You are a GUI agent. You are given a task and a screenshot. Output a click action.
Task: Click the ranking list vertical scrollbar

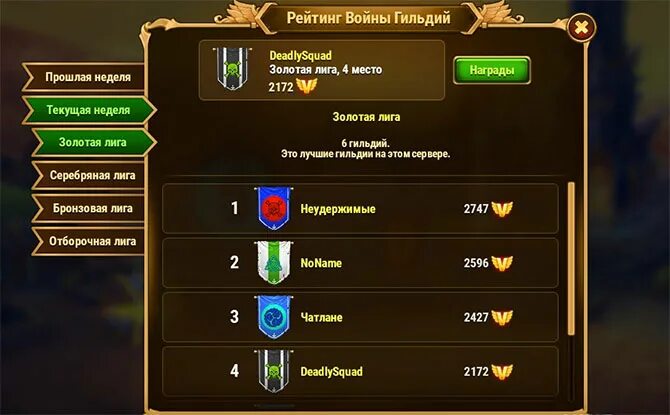(571, 258)
